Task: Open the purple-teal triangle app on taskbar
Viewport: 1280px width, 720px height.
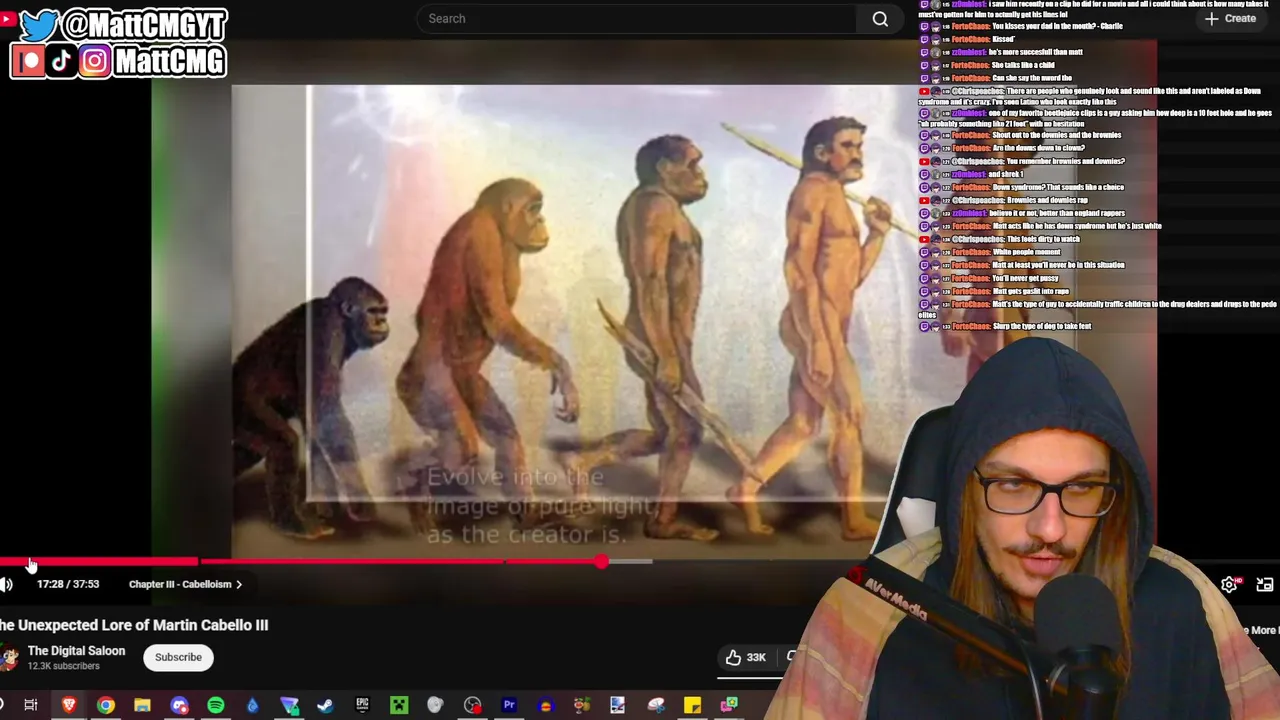Action: pos(289,706)
